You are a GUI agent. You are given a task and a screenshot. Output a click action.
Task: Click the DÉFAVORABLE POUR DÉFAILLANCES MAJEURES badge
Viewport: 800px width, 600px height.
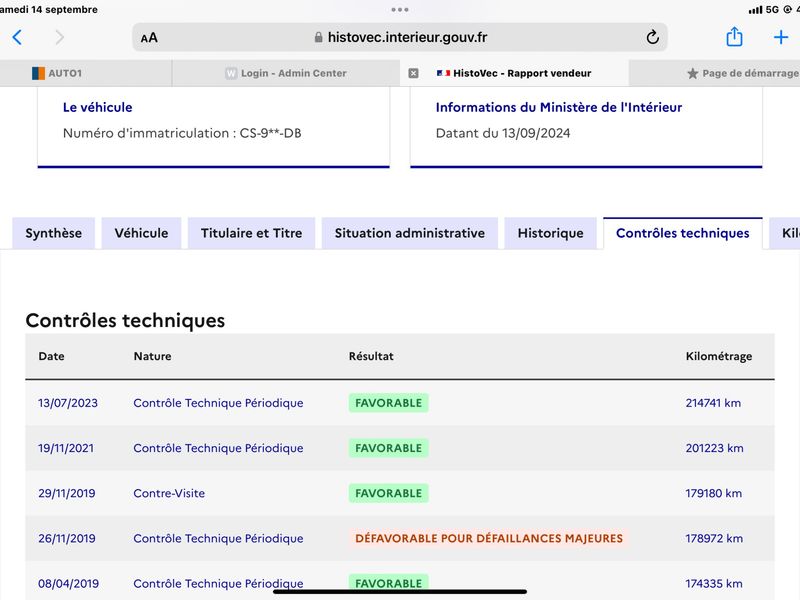489,538
